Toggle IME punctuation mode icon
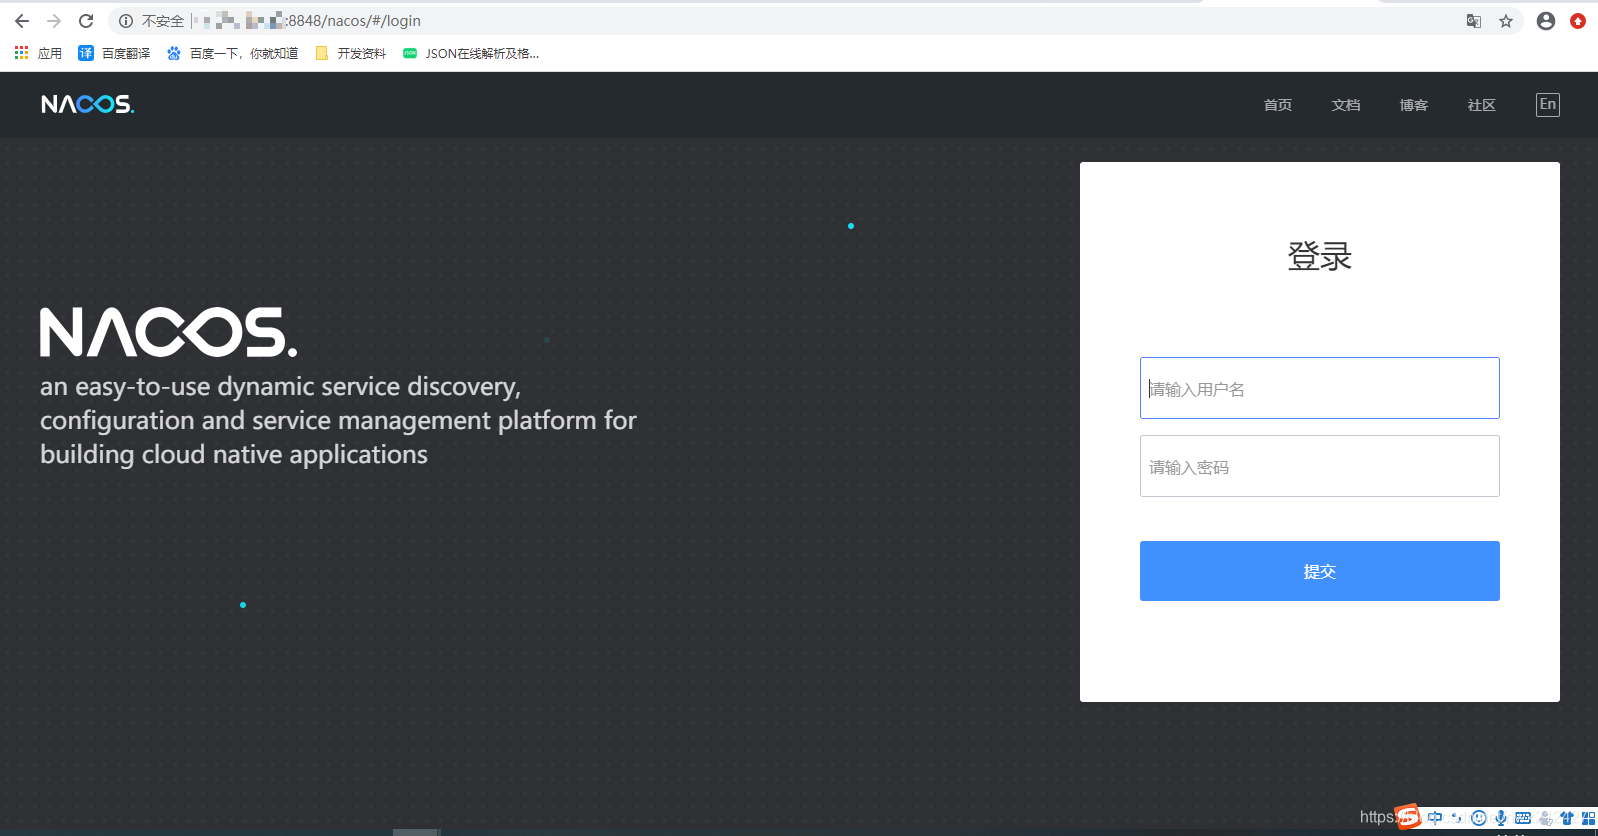Screen dimensions: 1598x836 1457,818
